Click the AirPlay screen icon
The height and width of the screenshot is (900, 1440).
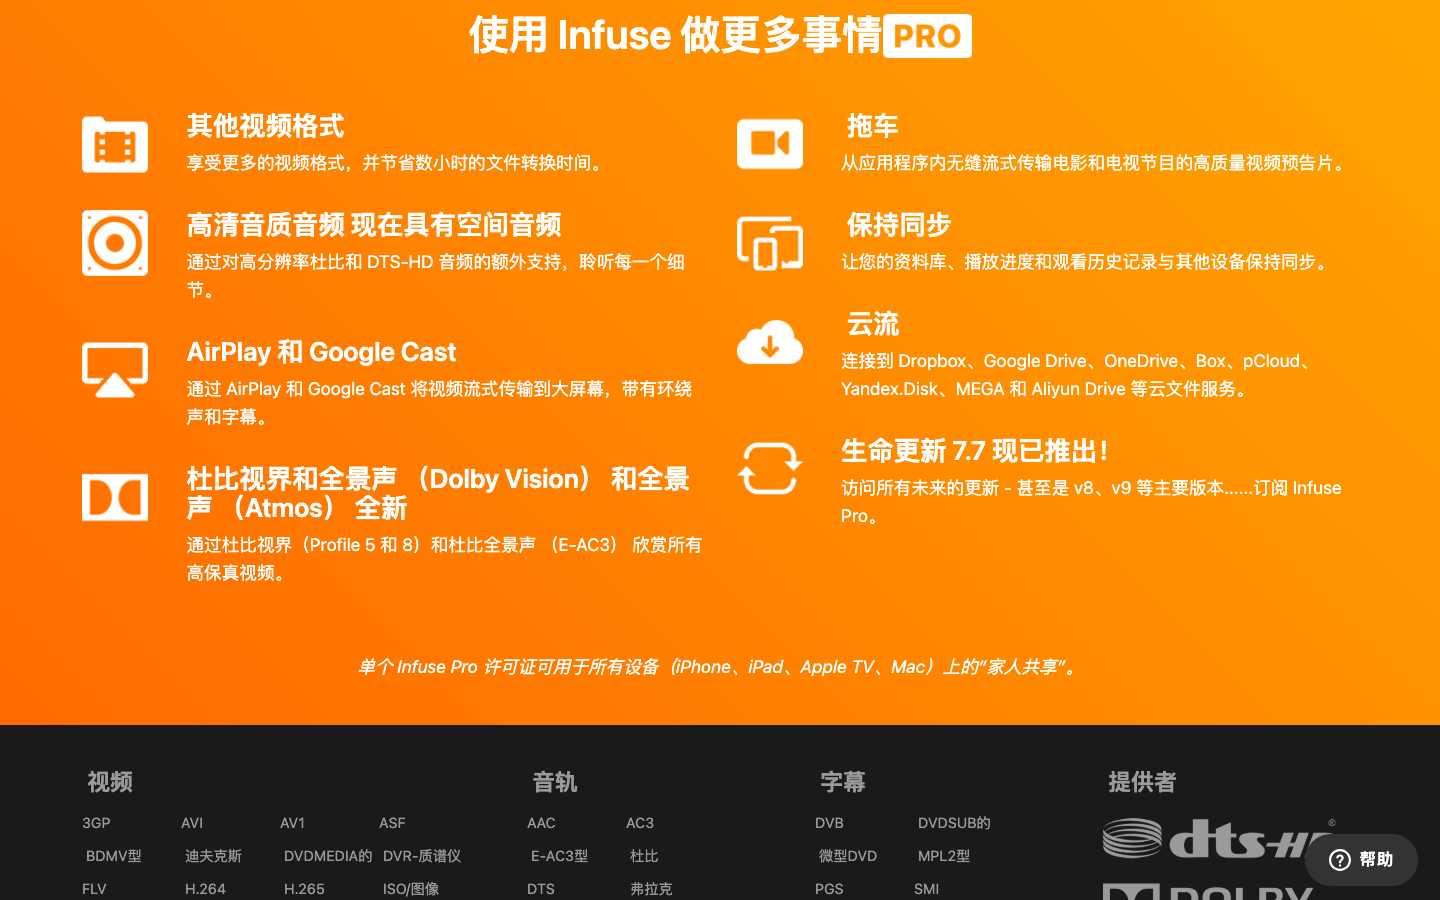click(115, 370)
